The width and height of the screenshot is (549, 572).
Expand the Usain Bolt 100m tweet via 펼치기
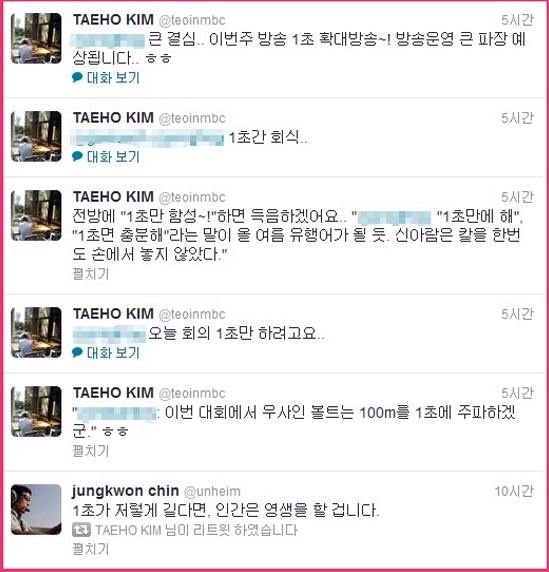pyautogui.click(x=91, y=451)
